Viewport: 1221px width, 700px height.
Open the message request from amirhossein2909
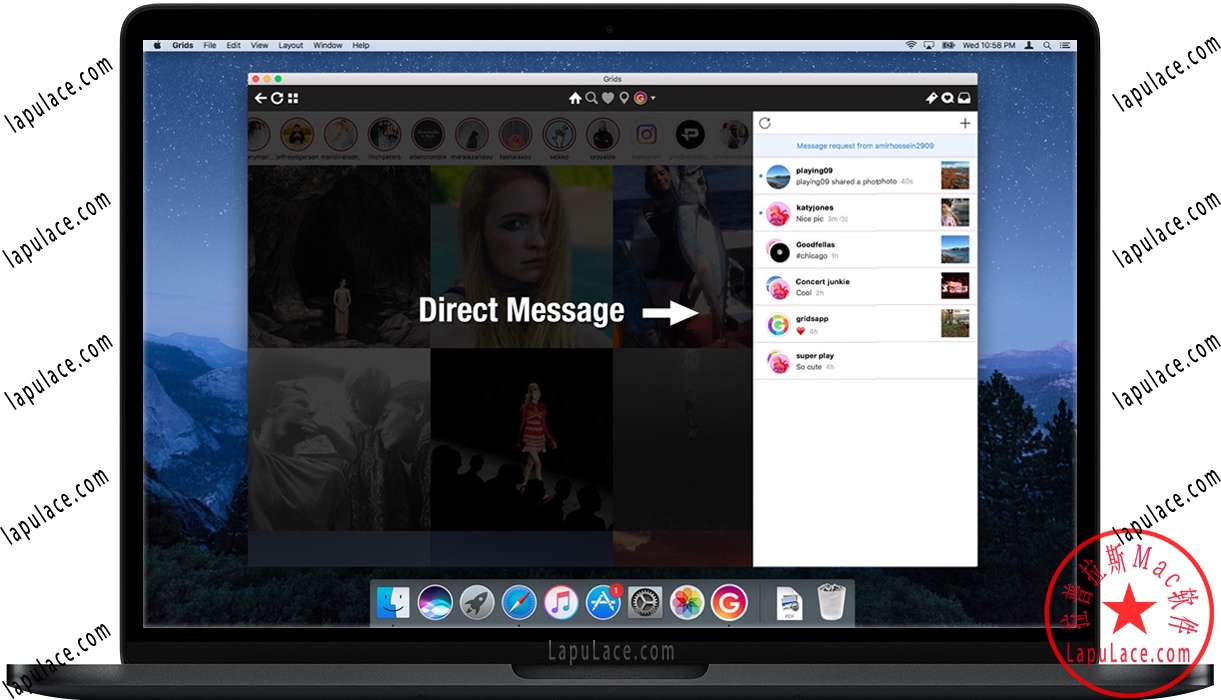[x=864, y=145]
